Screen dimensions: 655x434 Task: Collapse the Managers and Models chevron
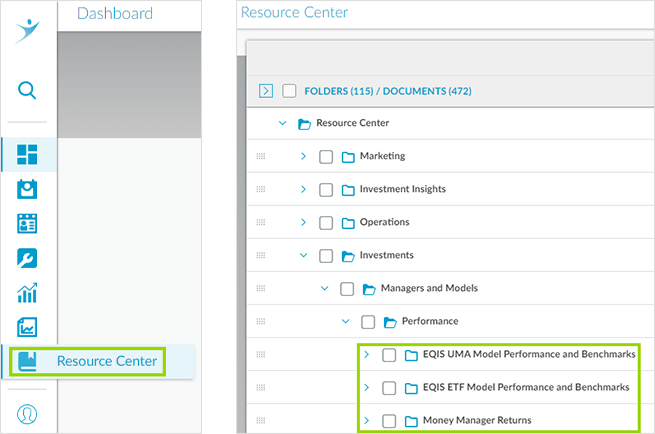[324, 288]
